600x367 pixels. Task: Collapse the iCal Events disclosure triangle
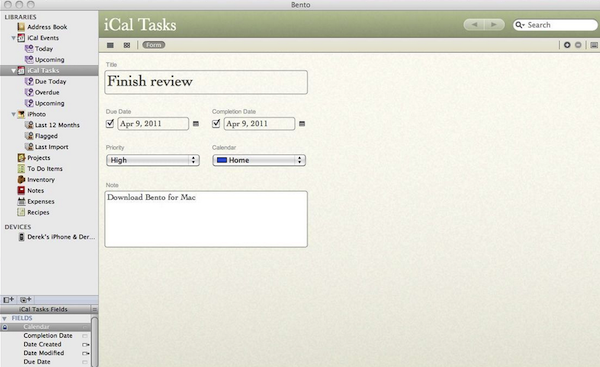(x=13, y=38)
